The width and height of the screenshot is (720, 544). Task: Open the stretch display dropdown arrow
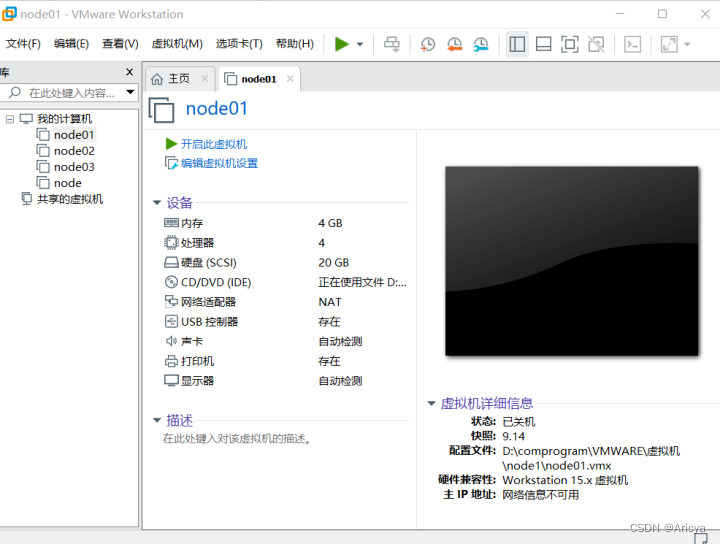pos(687,45)
